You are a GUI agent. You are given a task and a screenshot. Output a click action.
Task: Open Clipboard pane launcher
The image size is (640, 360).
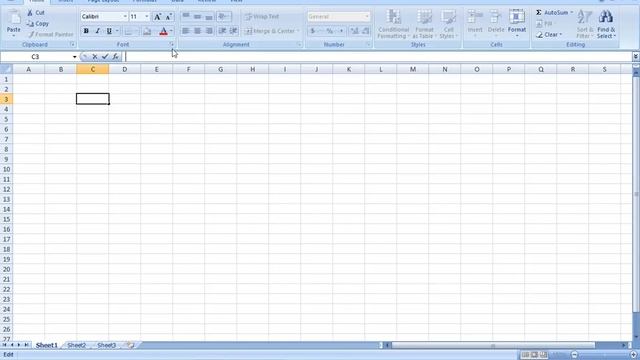tap(73, 44)
